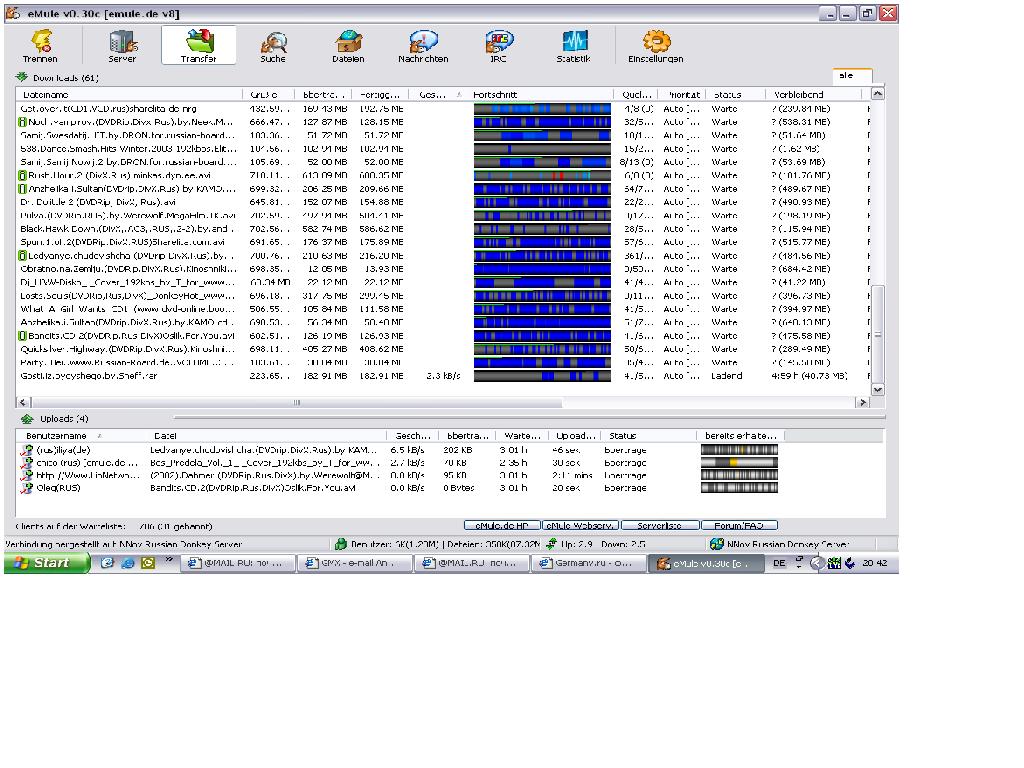Select the What_A_Girl_Wants download row
1024x768 pixels.
click(x=443, y=309)
